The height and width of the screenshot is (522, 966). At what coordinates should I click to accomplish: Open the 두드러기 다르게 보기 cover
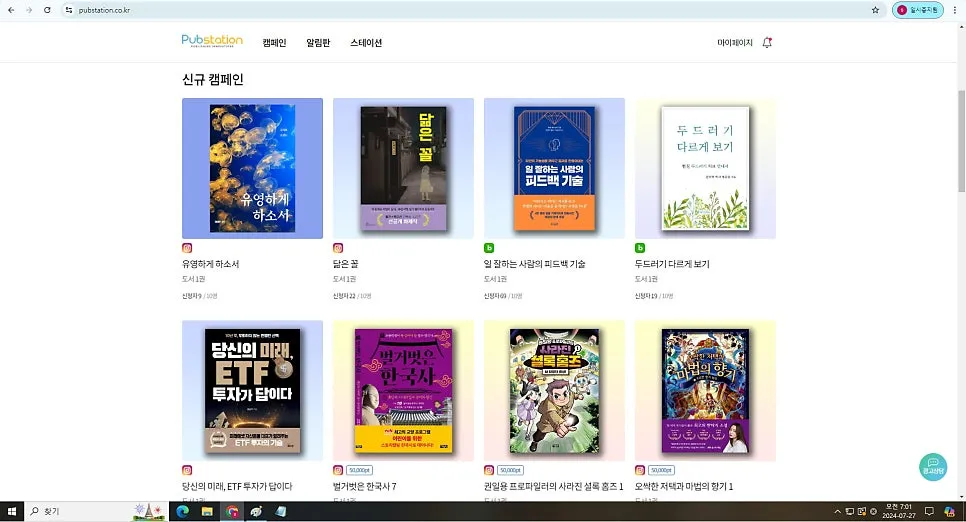(705, 168)
